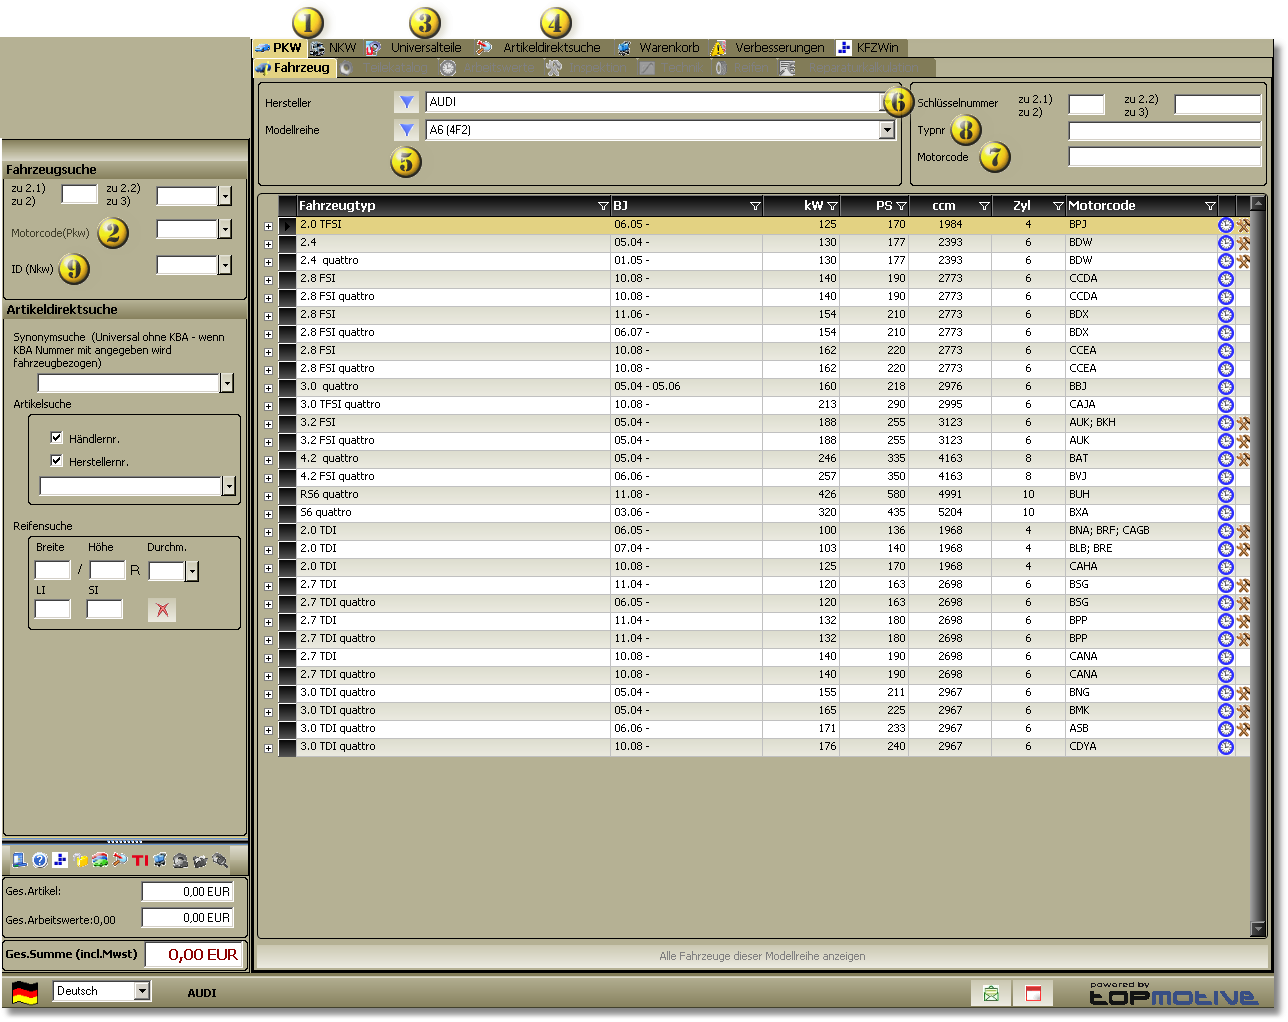Click the filter funnel on the Fahrzeugtyp column
1288x1022 pixels.
coord(603,206)
